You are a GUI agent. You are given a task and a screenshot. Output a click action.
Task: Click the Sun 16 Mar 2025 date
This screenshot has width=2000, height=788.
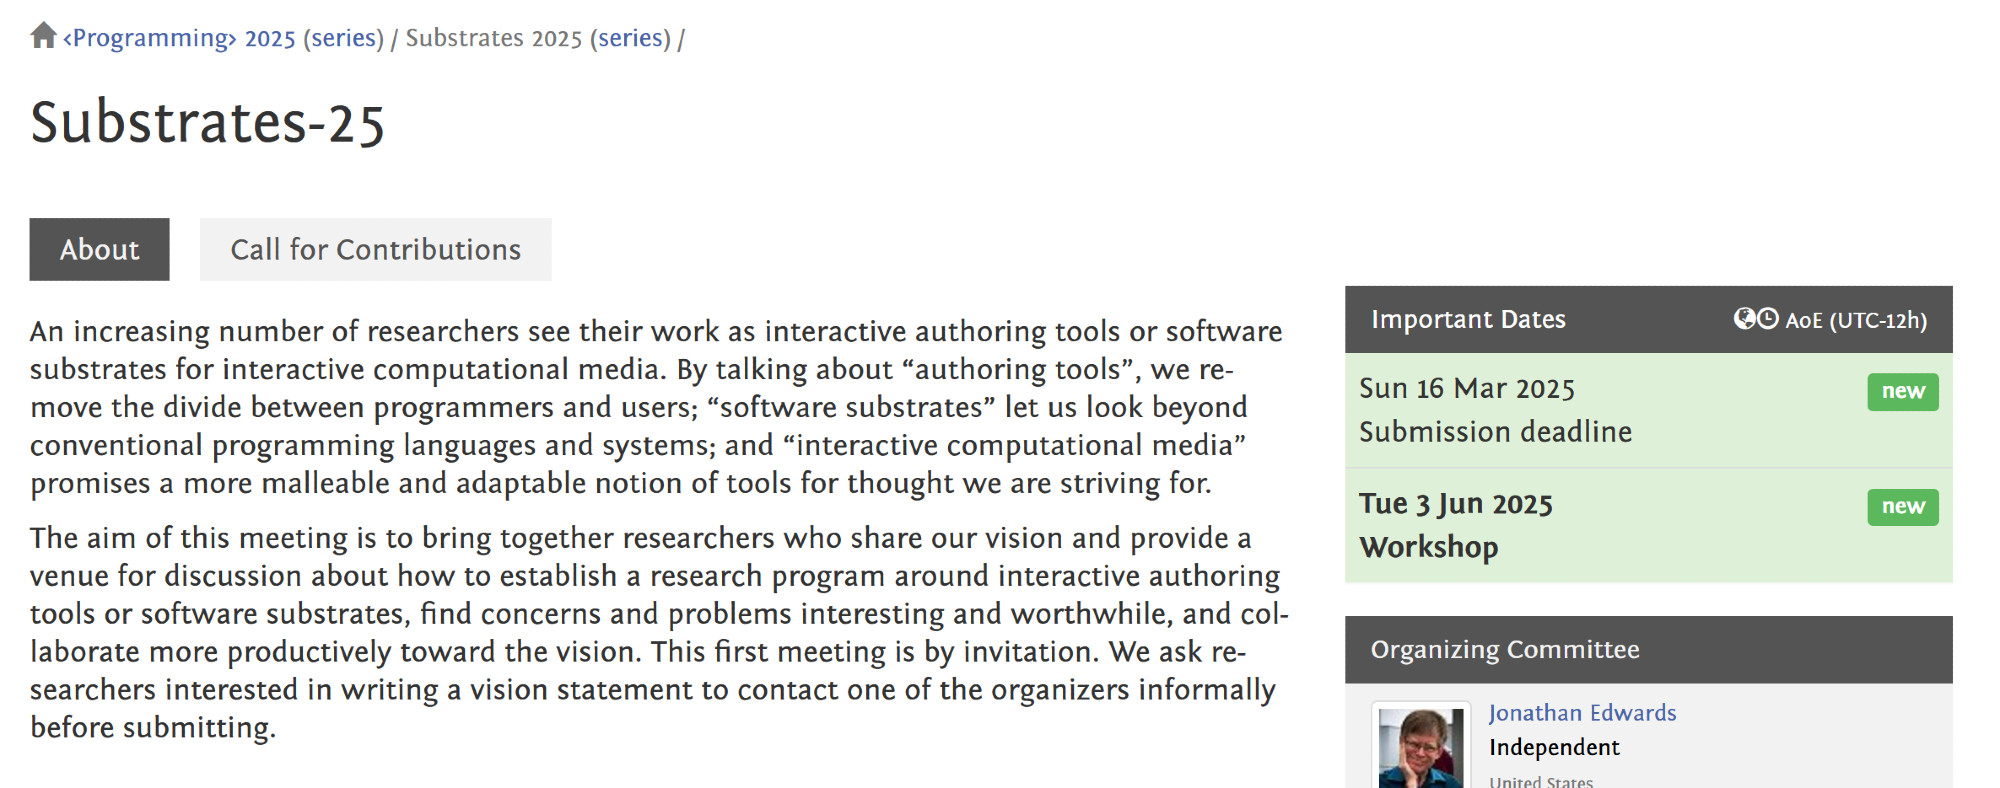pos(1466,389)
